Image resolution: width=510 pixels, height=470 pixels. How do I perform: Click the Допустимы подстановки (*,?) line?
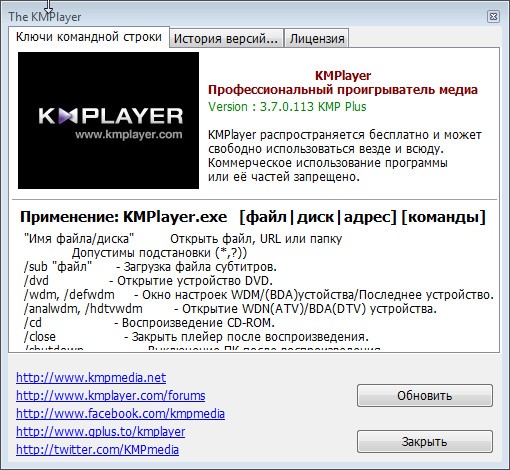(x=159, y=253)
